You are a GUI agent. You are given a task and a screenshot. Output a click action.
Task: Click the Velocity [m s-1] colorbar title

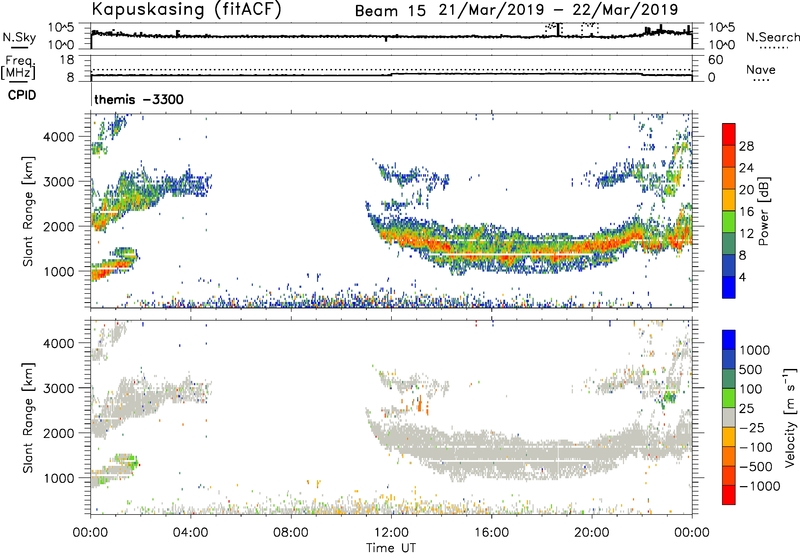(x=790, y=417)
